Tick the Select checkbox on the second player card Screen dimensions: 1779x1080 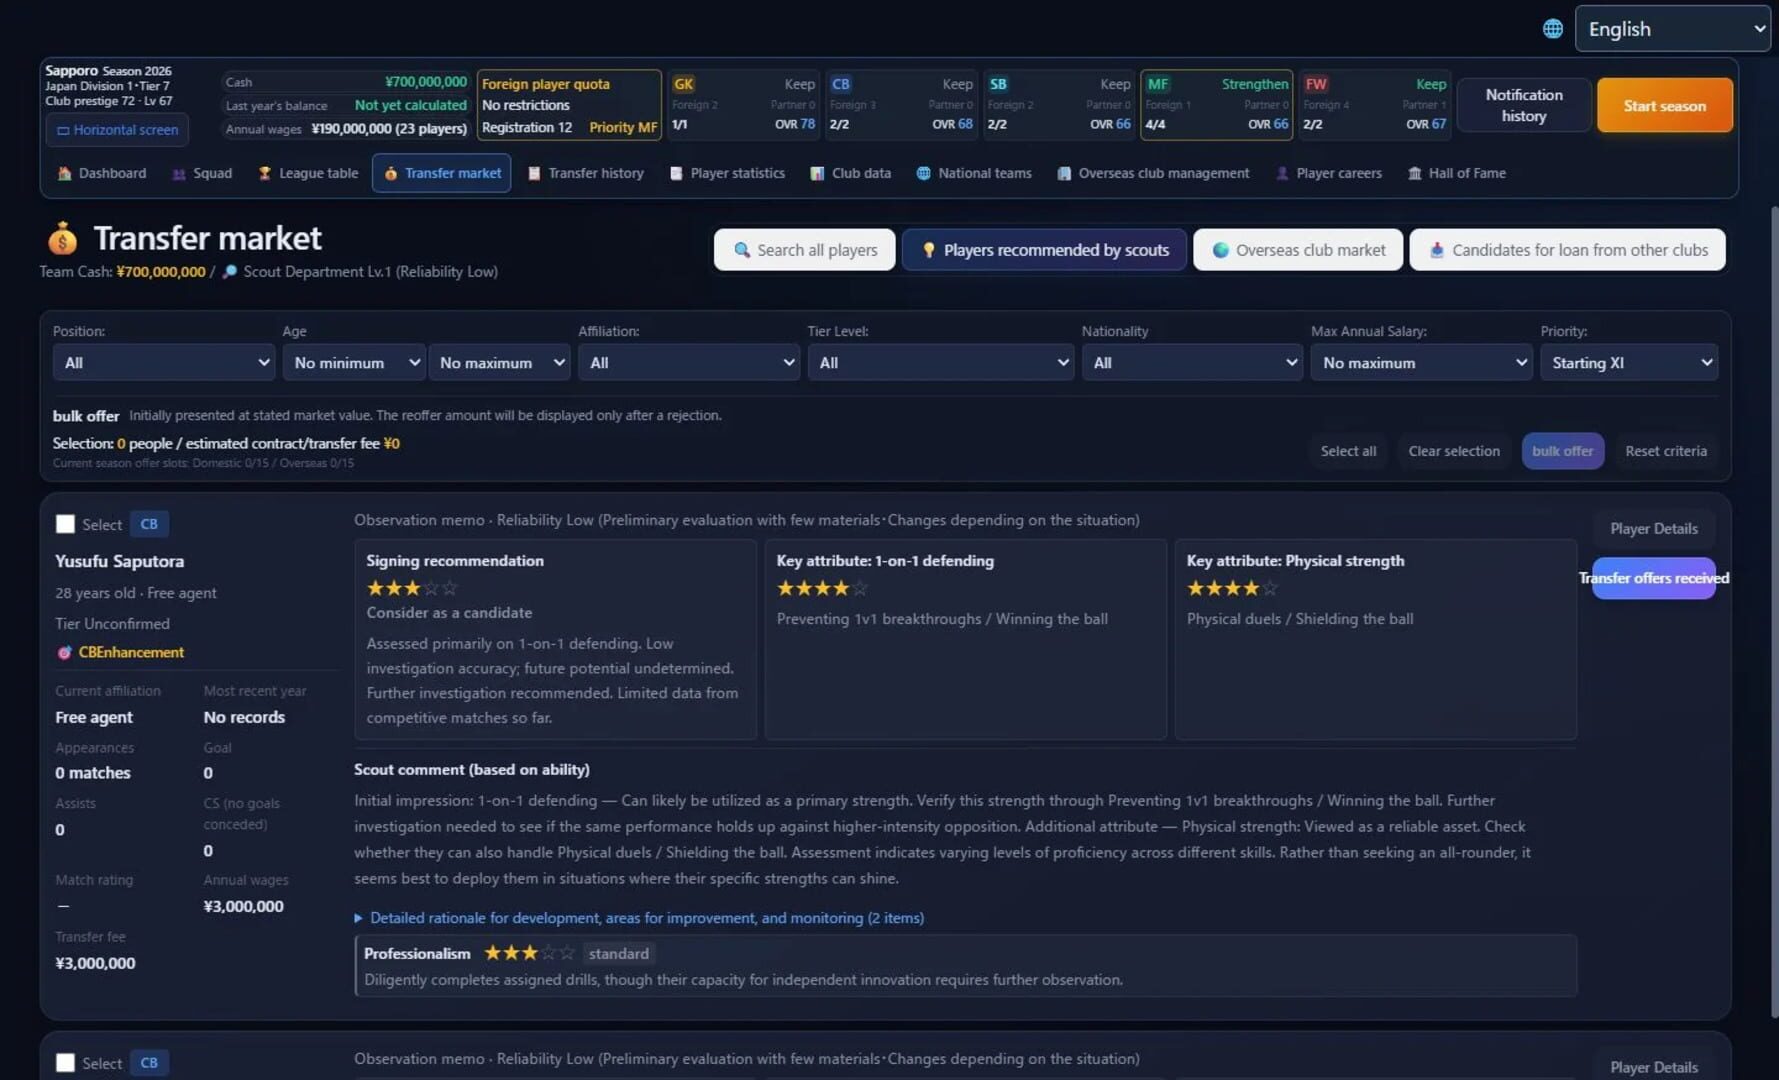click(x=65, y=1063)
